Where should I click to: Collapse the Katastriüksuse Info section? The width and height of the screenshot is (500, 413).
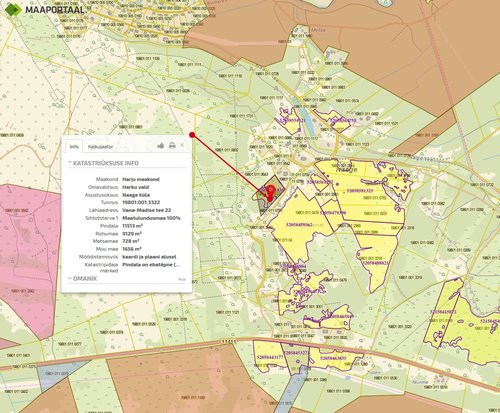point(103,163)
